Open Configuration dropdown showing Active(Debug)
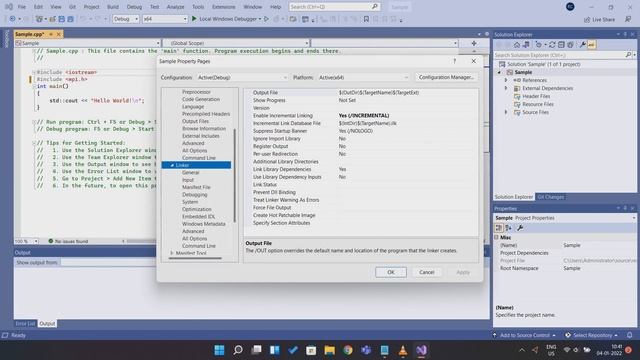The height and width of the screenshot is (360, 640). pyautogui.click(x=242, y=78)
